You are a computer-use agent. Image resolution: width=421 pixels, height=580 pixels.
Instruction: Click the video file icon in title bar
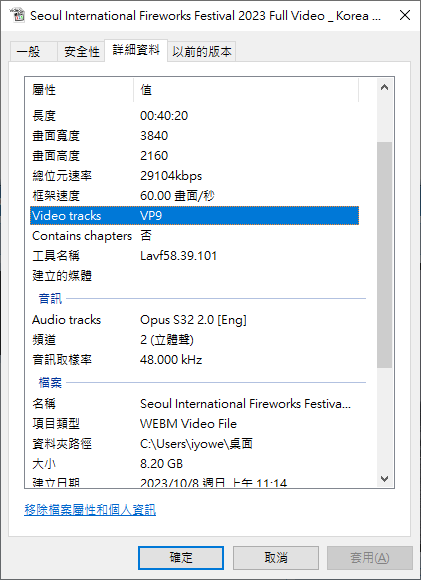point(17,15)
